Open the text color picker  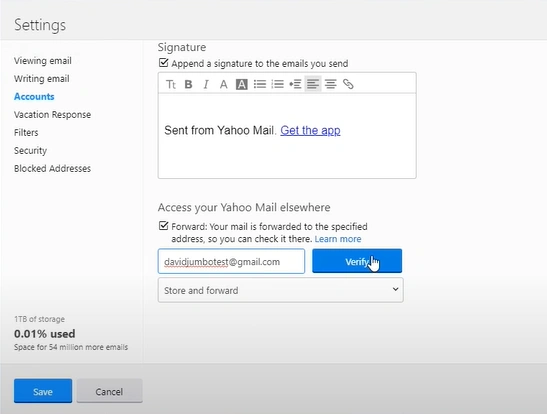224,84
